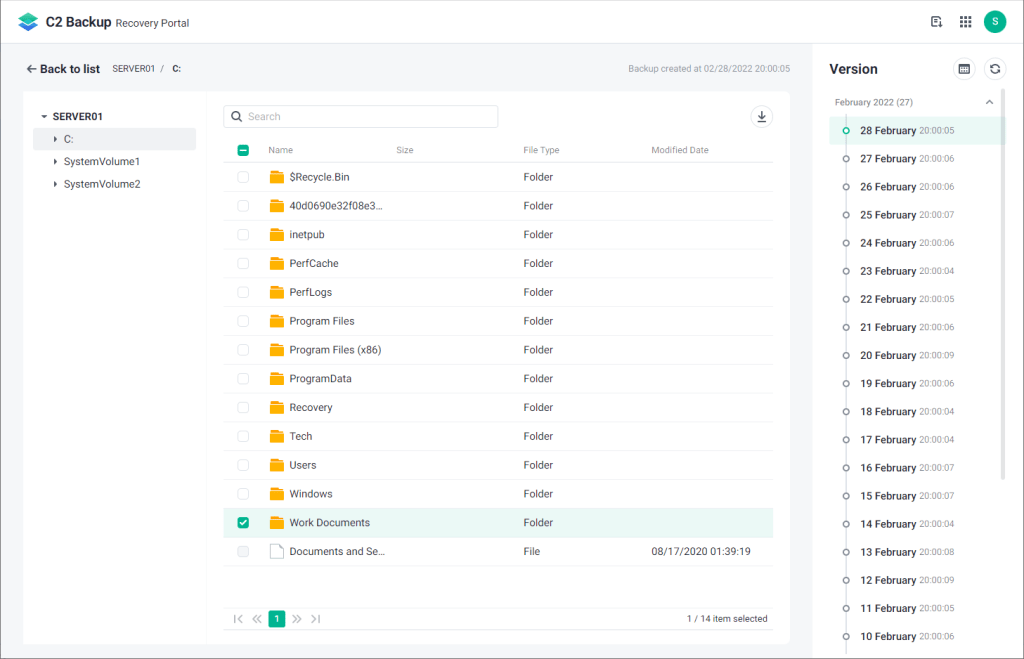
Task: Select SystemVolume2 in the tree
Action: point(102,184)
